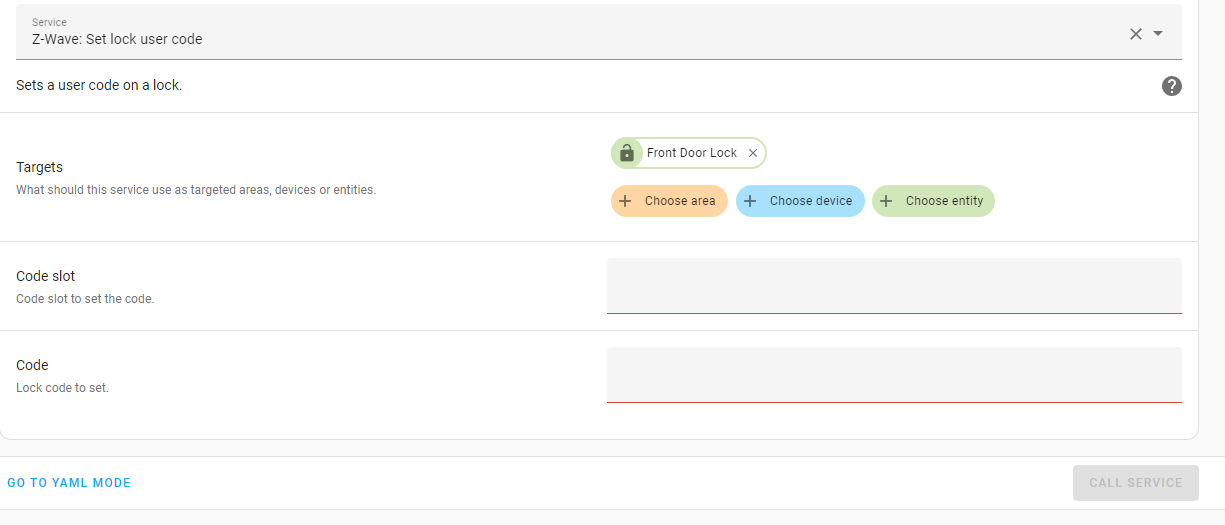Focus the Code input field
Screen dimensions: 1225x525
893,375
